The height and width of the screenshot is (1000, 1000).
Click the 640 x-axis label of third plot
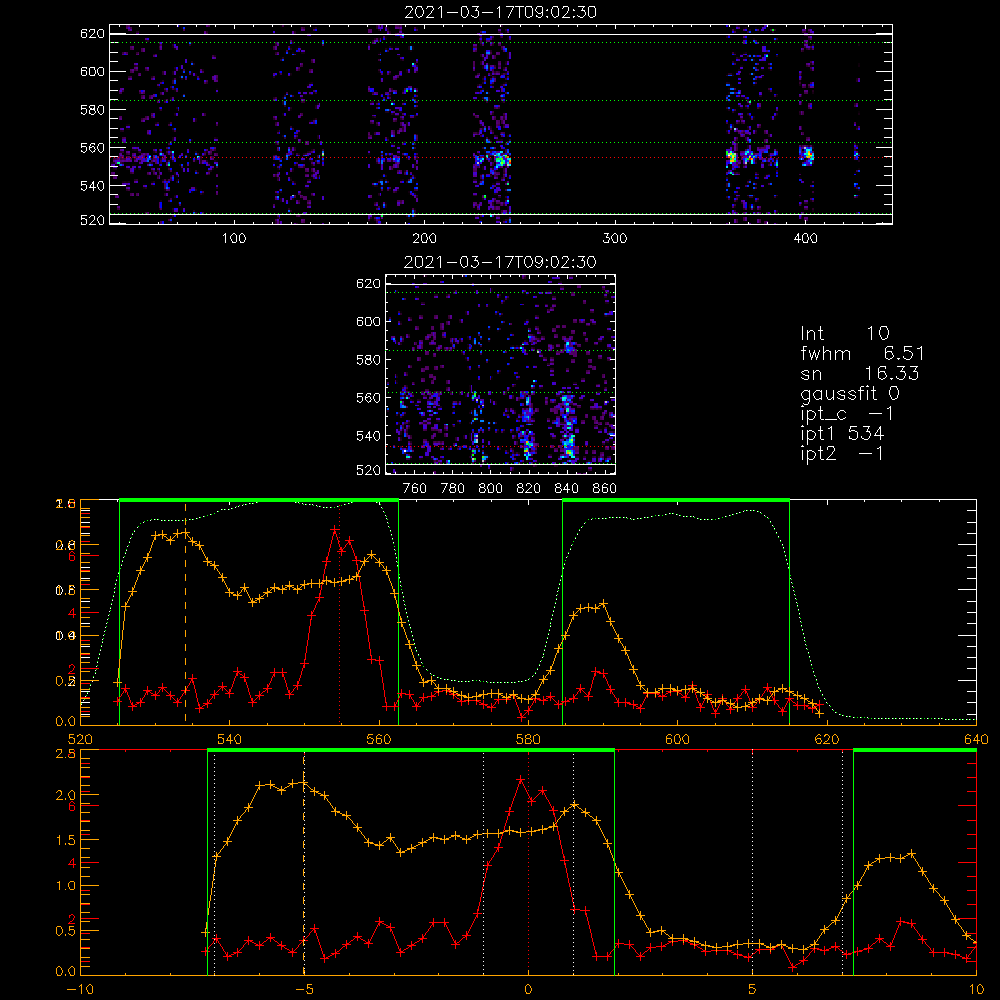tap(976, 740)
